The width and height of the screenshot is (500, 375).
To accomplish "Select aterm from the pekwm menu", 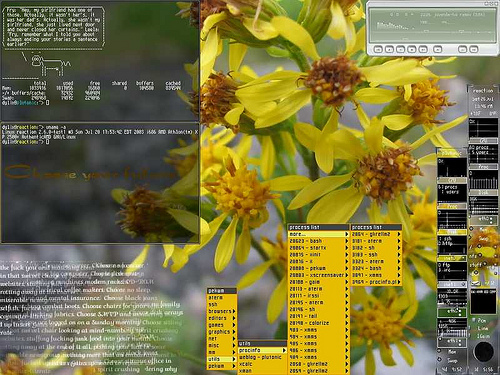I will [x=222, y=297].
